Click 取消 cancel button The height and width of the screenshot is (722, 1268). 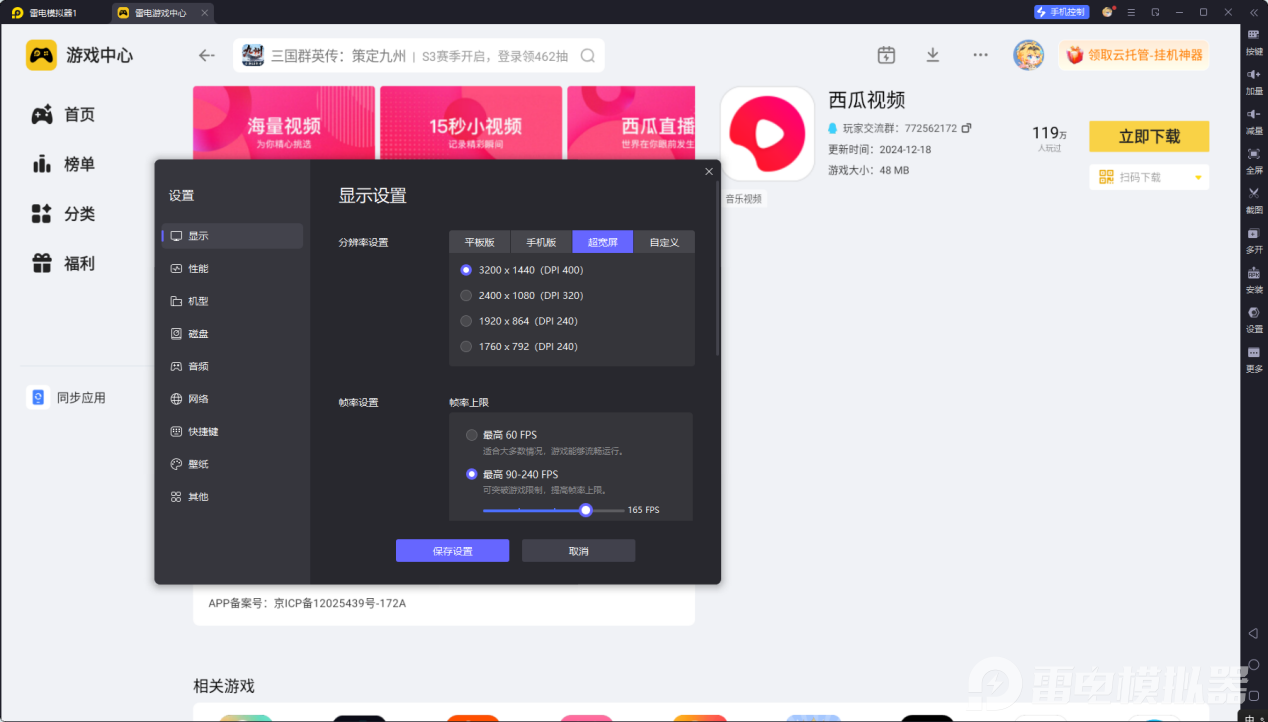tap(578, 551)
